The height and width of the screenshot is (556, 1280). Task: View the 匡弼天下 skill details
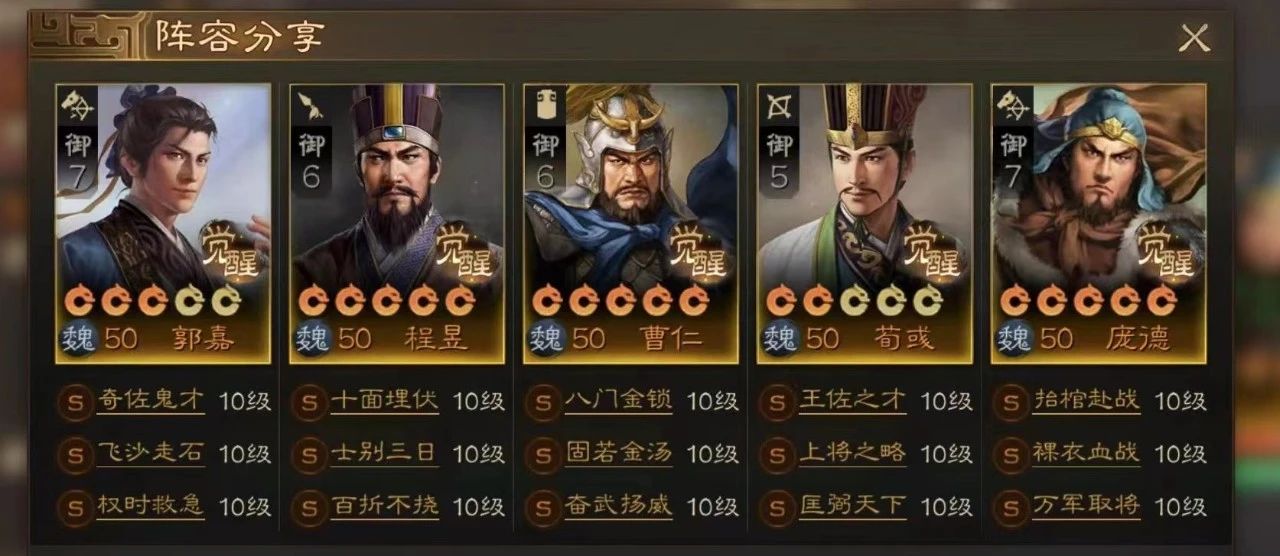coord(853,506)
